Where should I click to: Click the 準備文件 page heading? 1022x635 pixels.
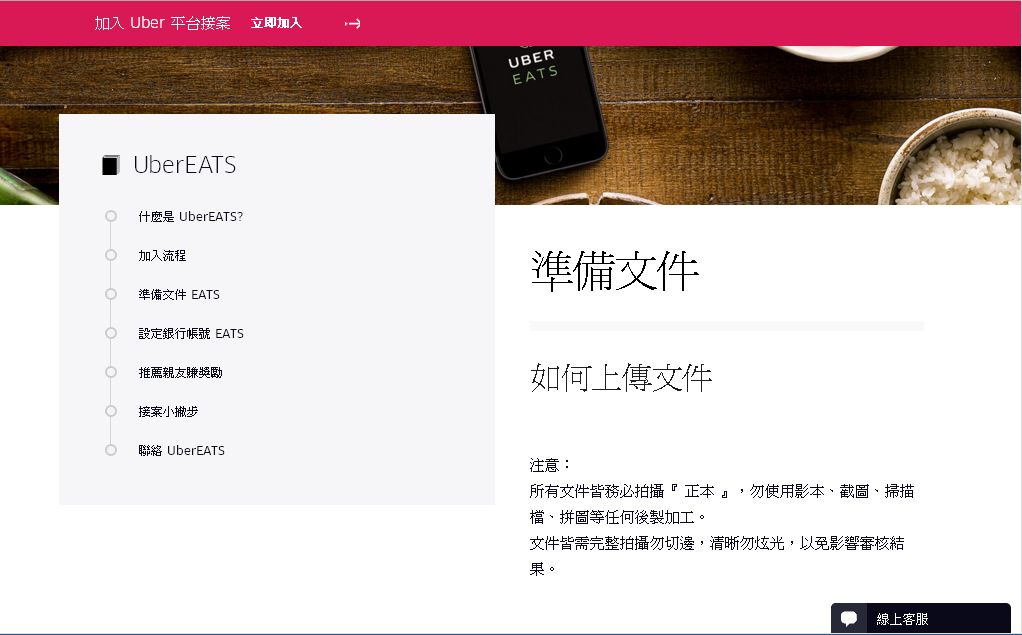(615, 271)
